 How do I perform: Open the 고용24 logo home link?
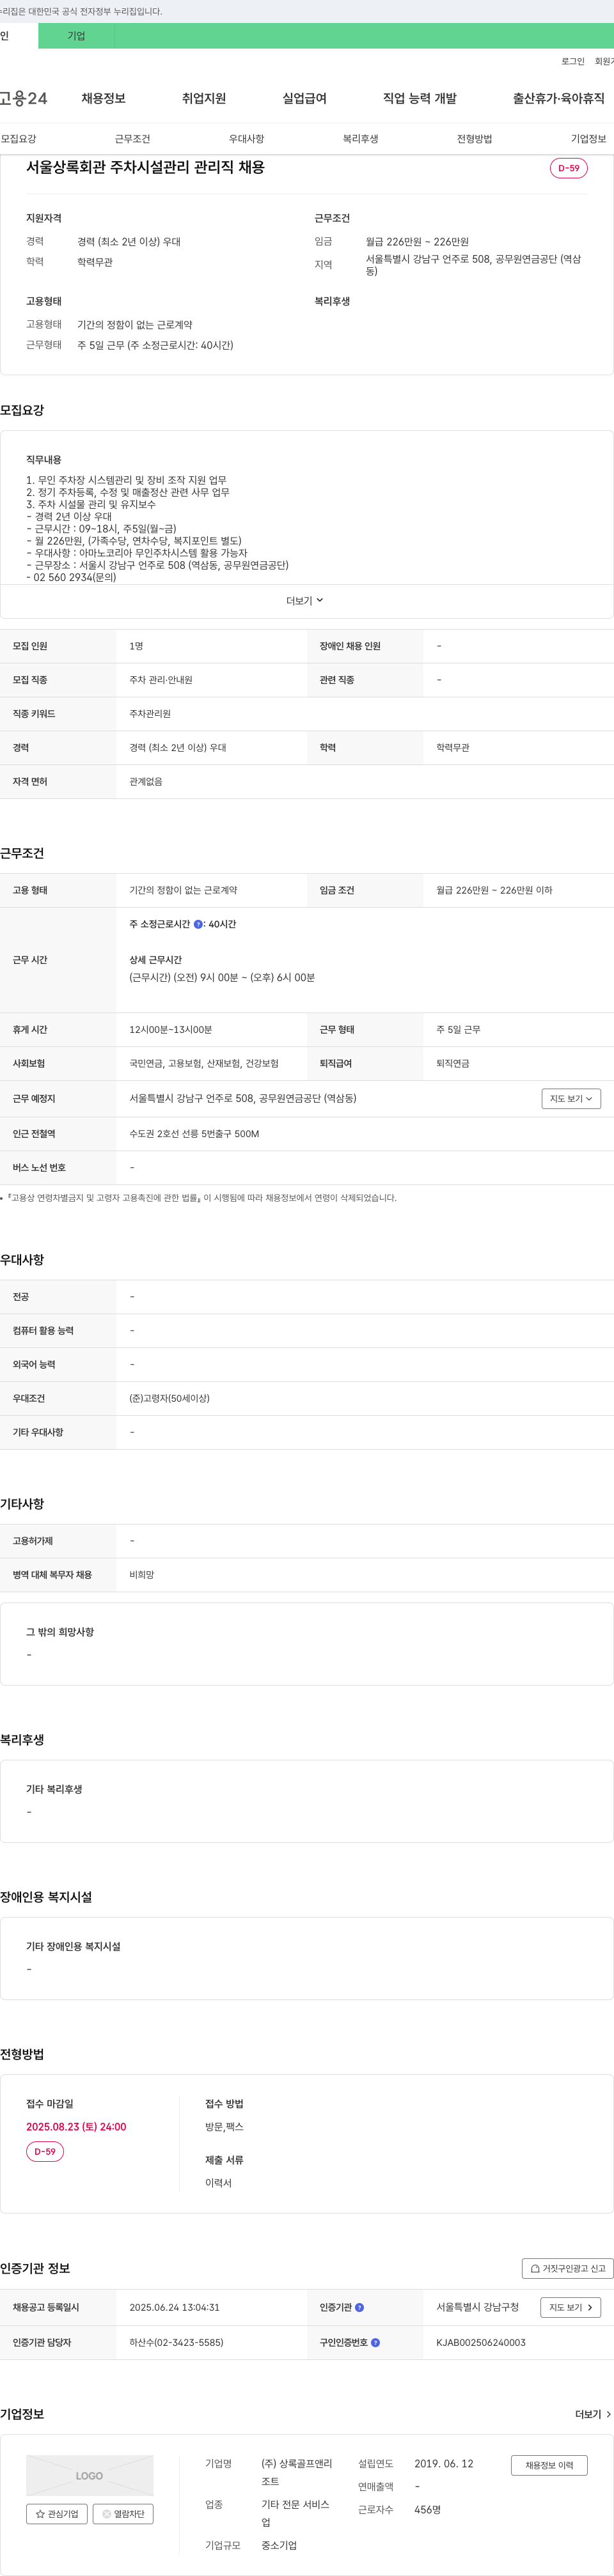click(23, 98)
